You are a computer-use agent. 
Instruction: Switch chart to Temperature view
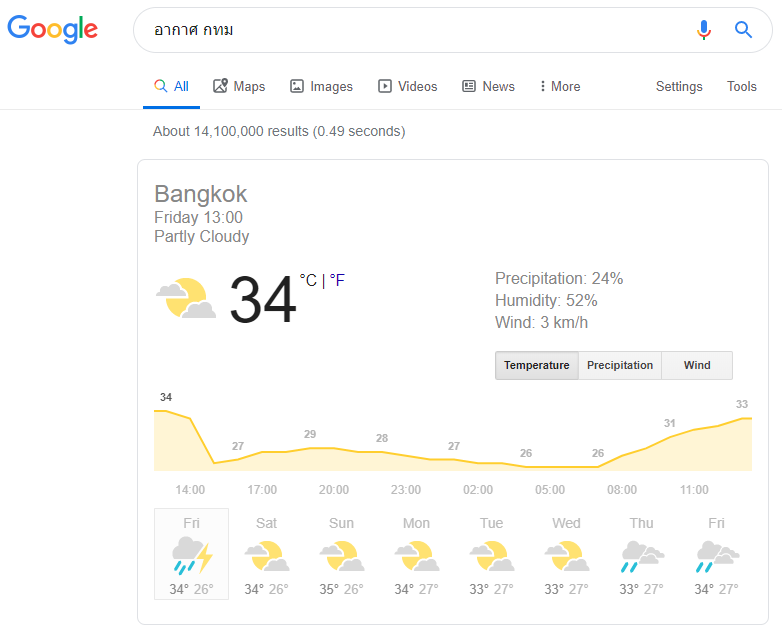pyautogui.click(x=536, y=366)
